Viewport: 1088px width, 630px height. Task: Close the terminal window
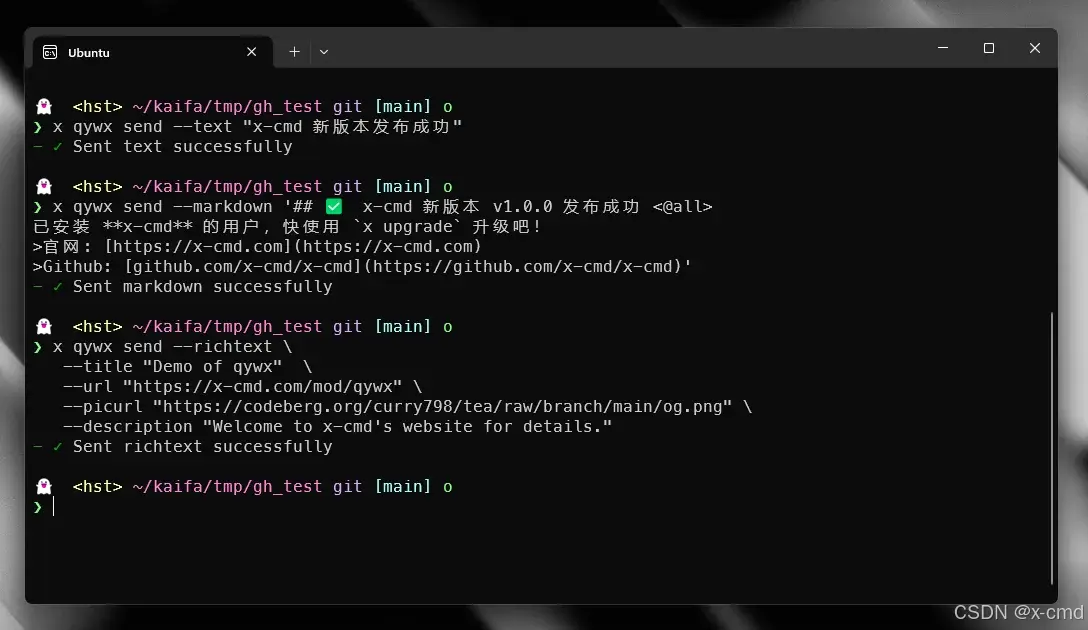[x=1035, y=48]
